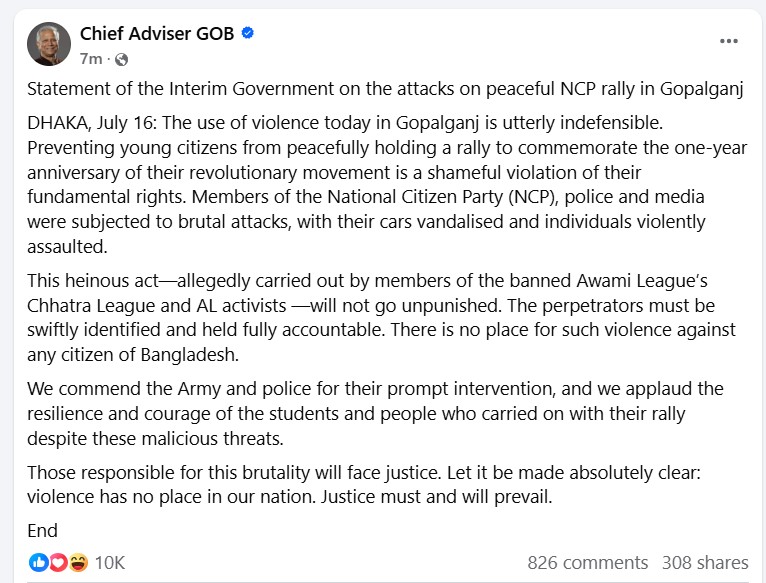Click the globe public audience icon

point(121,60)
